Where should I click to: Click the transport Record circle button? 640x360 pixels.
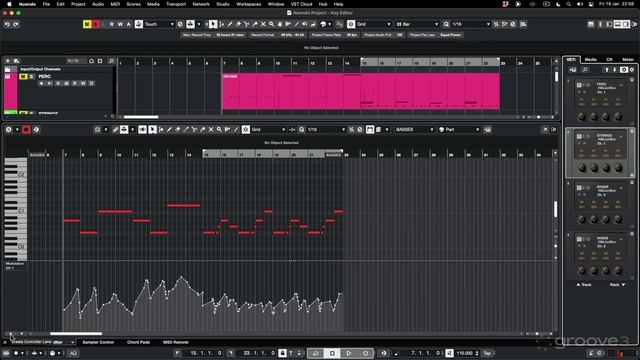click(x=366, y=353)
